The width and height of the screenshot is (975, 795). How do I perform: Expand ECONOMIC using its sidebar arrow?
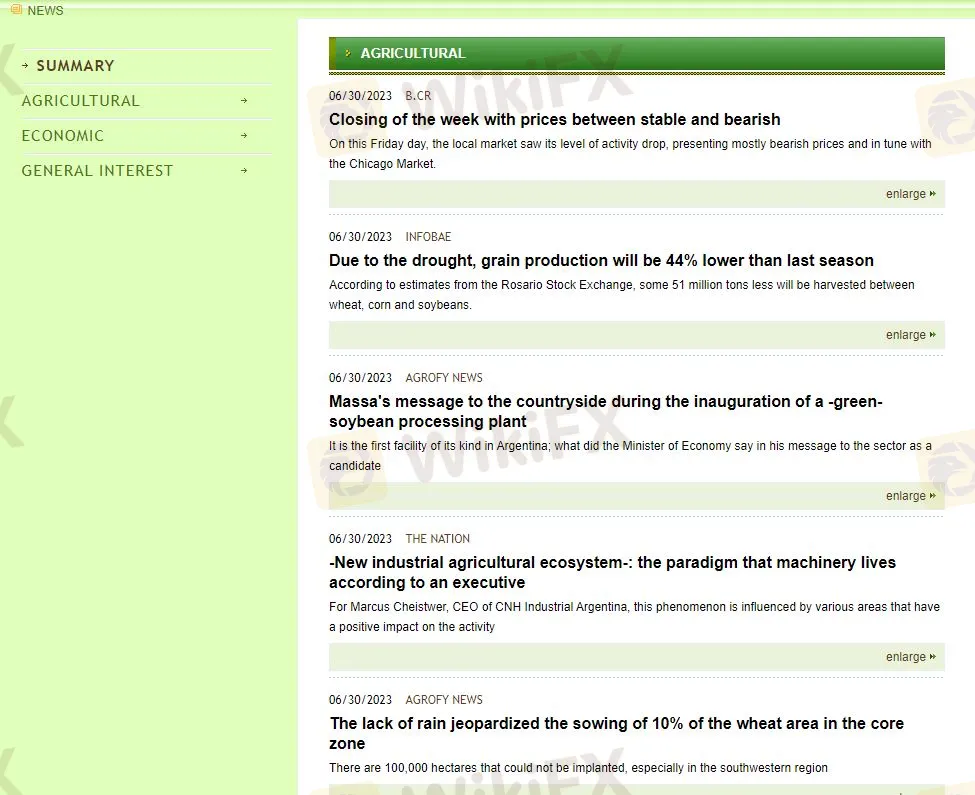[244, 135]
